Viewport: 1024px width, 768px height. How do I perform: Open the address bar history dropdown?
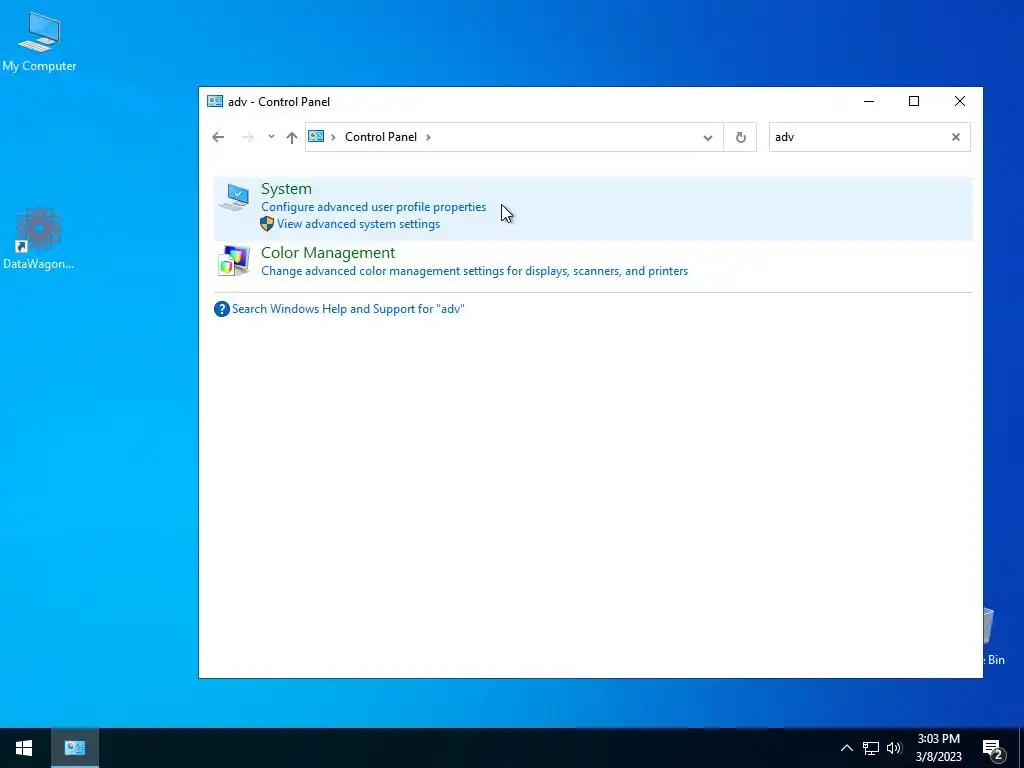point(707,137)
